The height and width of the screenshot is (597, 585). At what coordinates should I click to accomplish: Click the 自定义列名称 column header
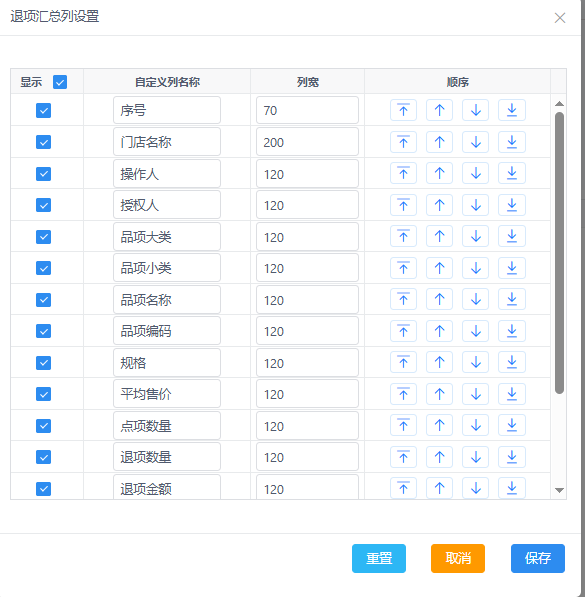click(167, 82)
